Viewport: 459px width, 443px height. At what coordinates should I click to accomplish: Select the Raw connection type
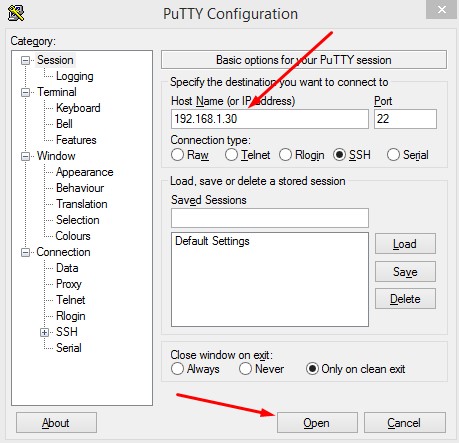(x=177, y=155)
